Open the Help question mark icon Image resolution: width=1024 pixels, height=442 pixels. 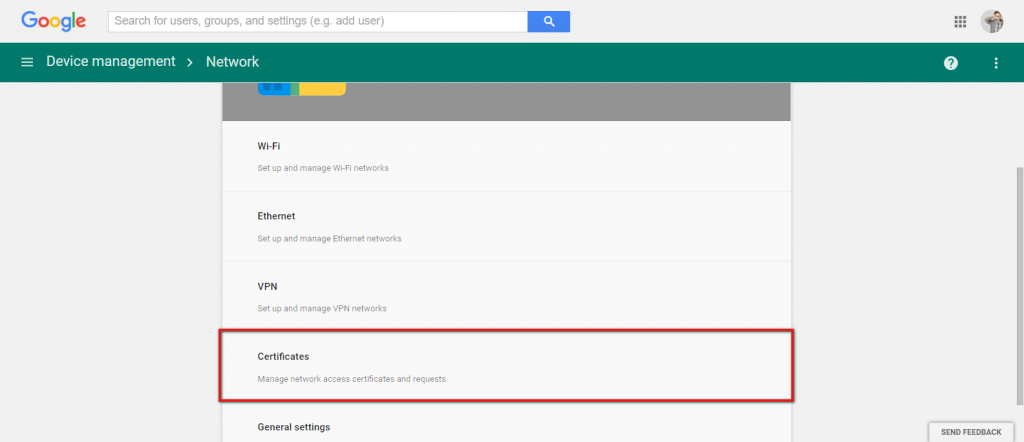[x=951, y=63]
